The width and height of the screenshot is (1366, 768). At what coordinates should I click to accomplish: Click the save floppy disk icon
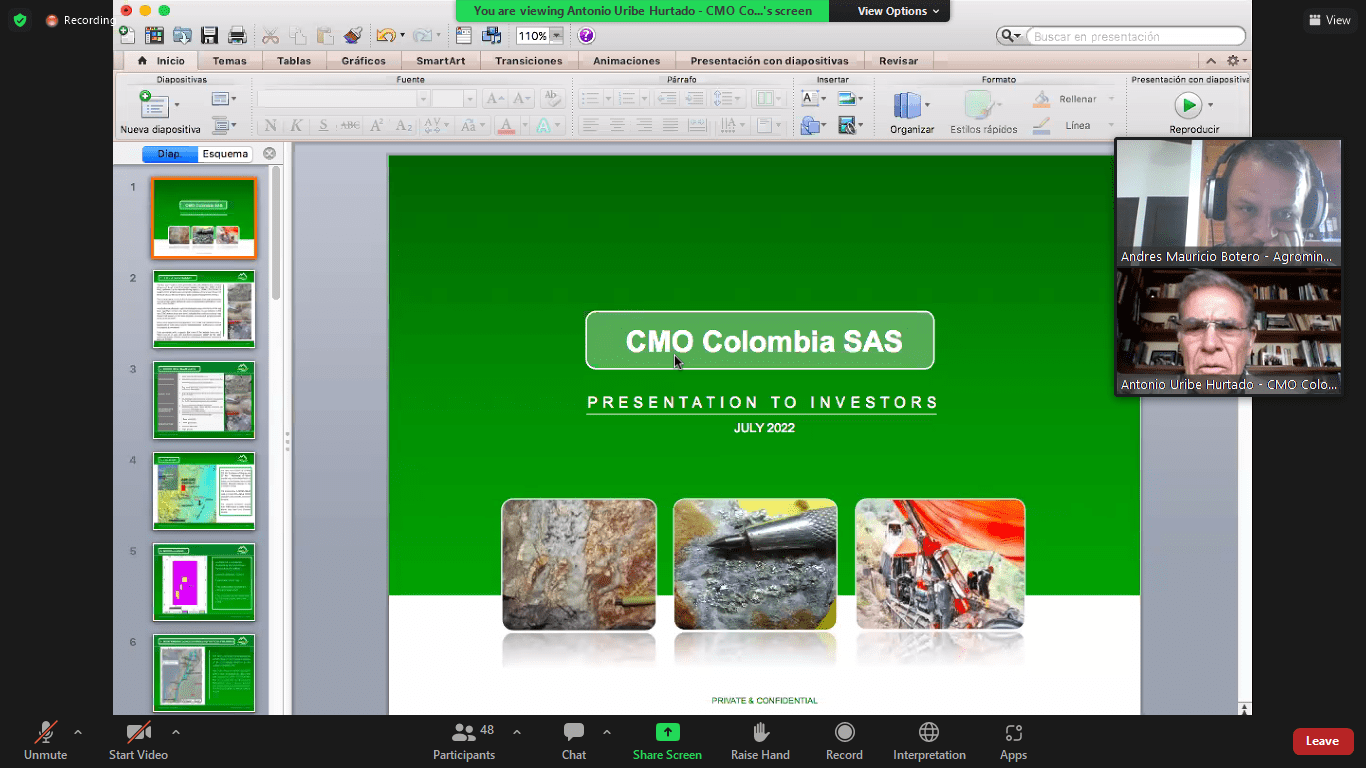pos(209,35)
